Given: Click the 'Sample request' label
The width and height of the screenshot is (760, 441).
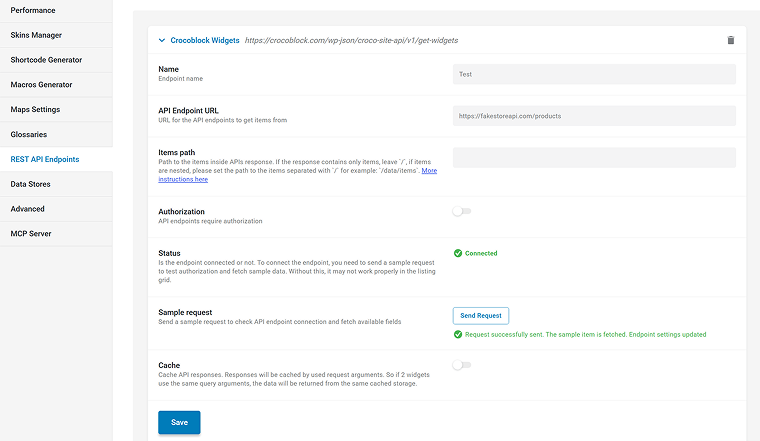Looking at the screenshot, I should [x=185, y=312].
